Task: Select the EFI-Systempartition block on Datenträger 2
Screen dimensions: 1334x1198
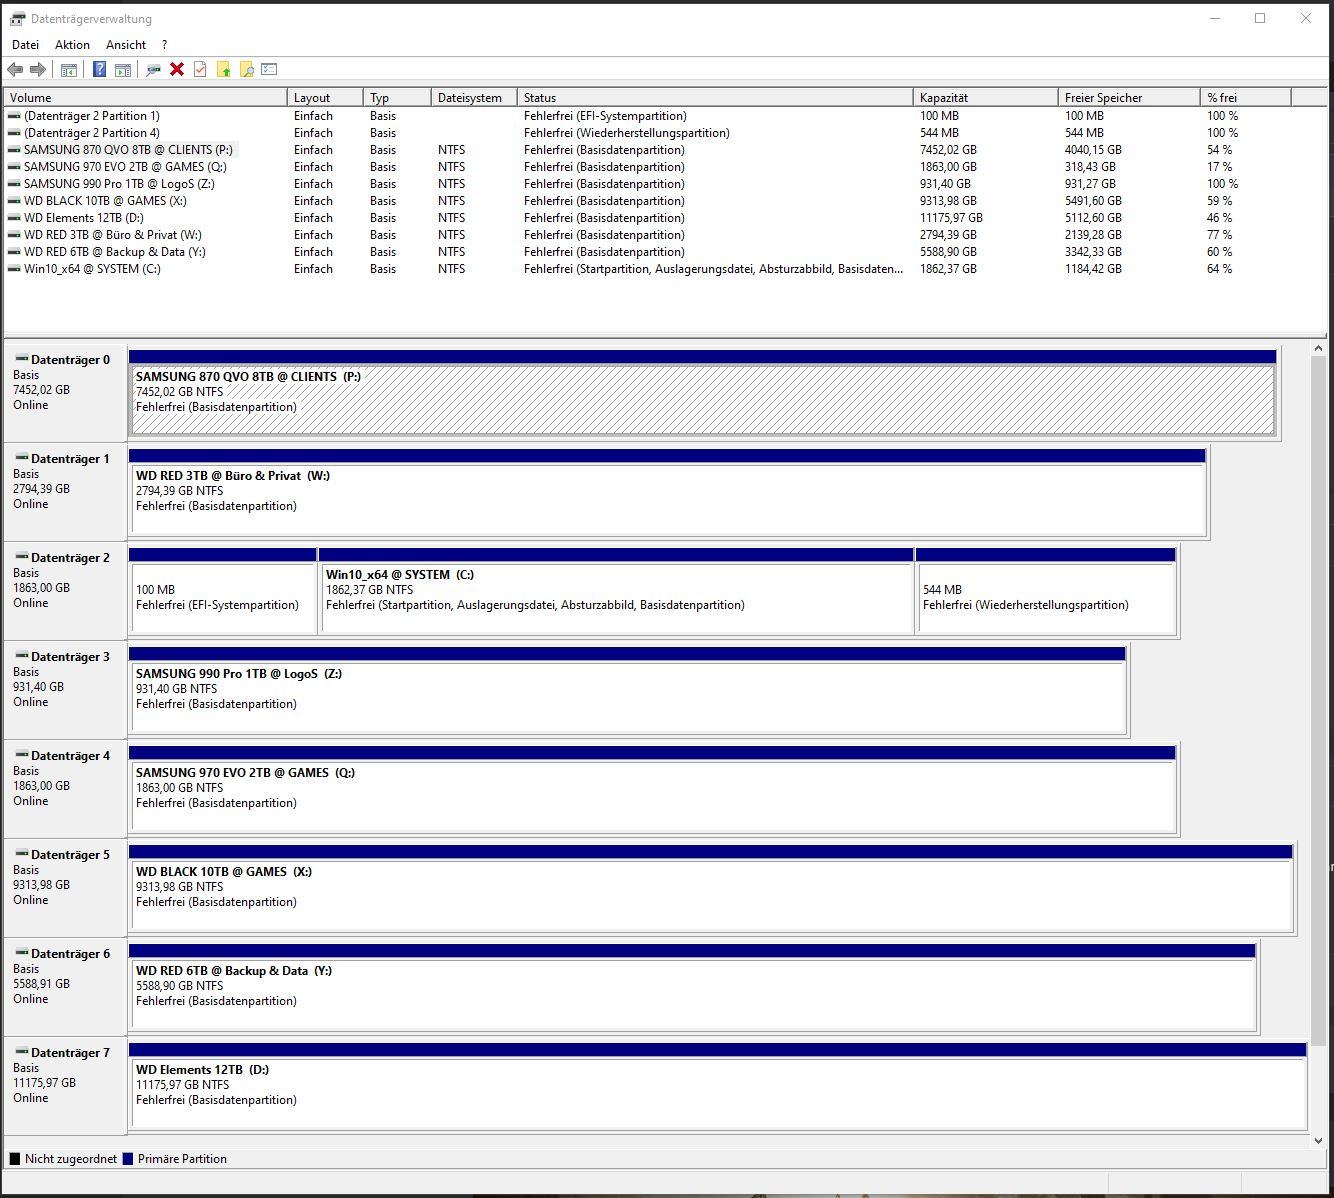Action: click(x=220, y=595)
